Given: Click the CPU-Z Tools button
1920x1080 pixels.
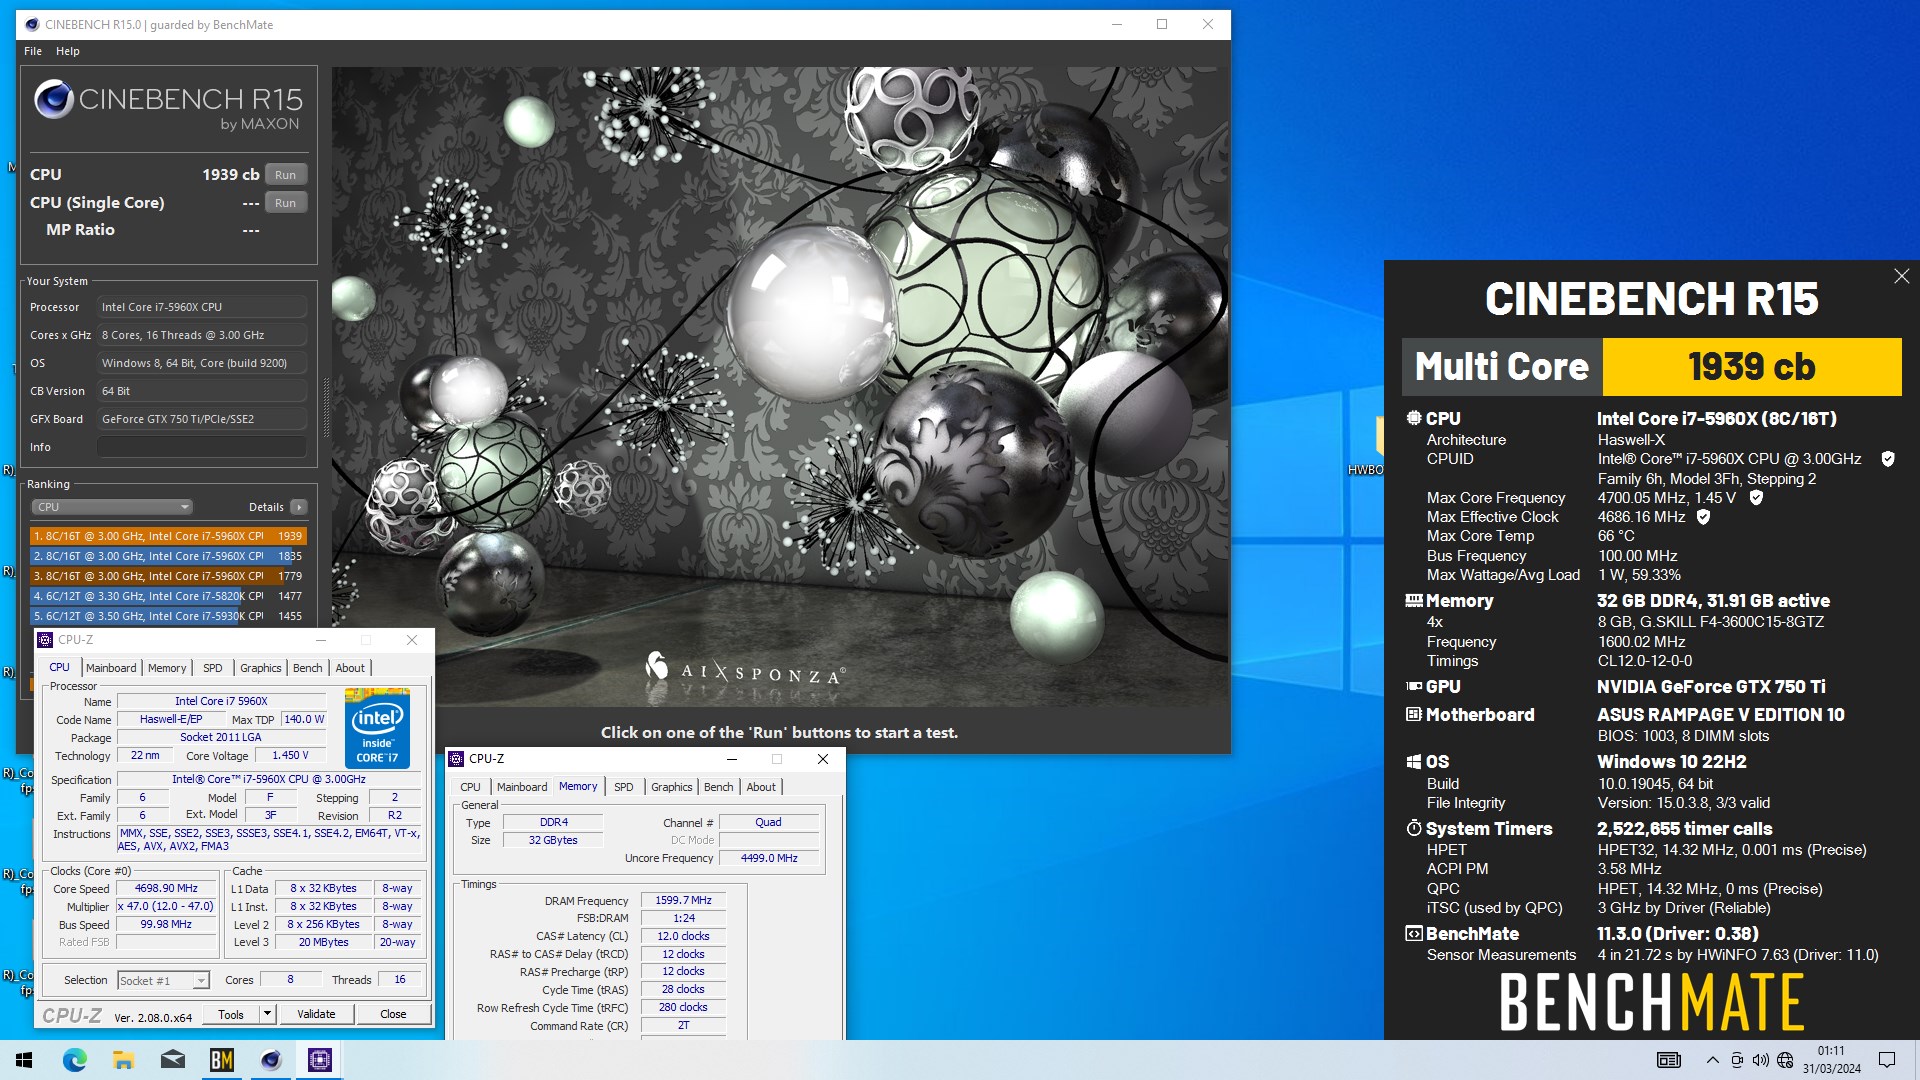Looking at the screenshot, I should (231, 1014).
